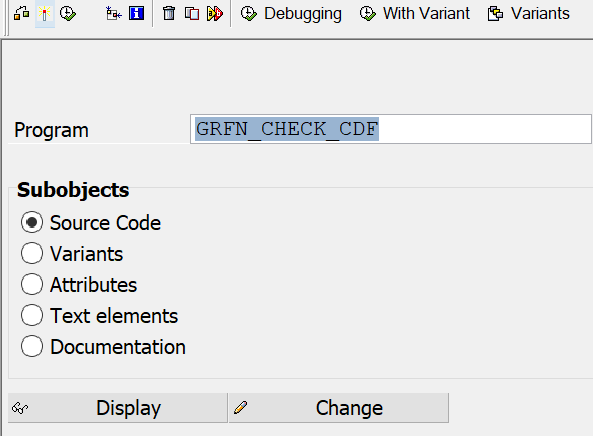This screenshot has height=436, width=593.
Task: Delete the program with the trash can icon
Action: click(169, 14)
